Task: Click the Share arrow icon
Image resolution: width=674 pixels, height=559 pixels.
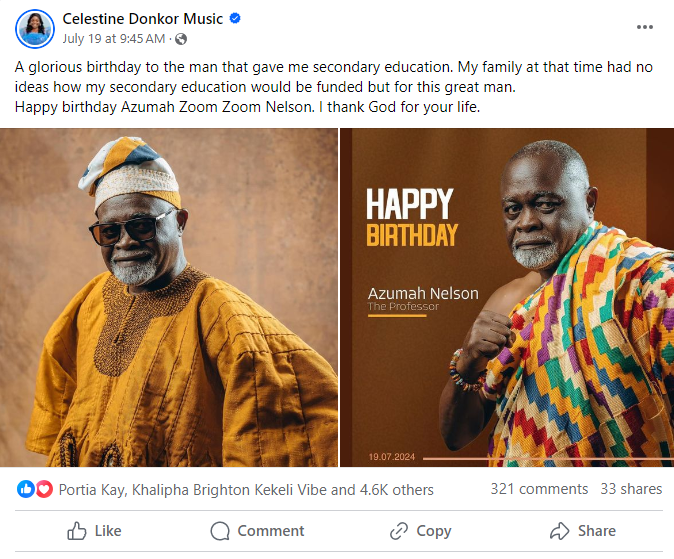Action: [x=560, y=531]
